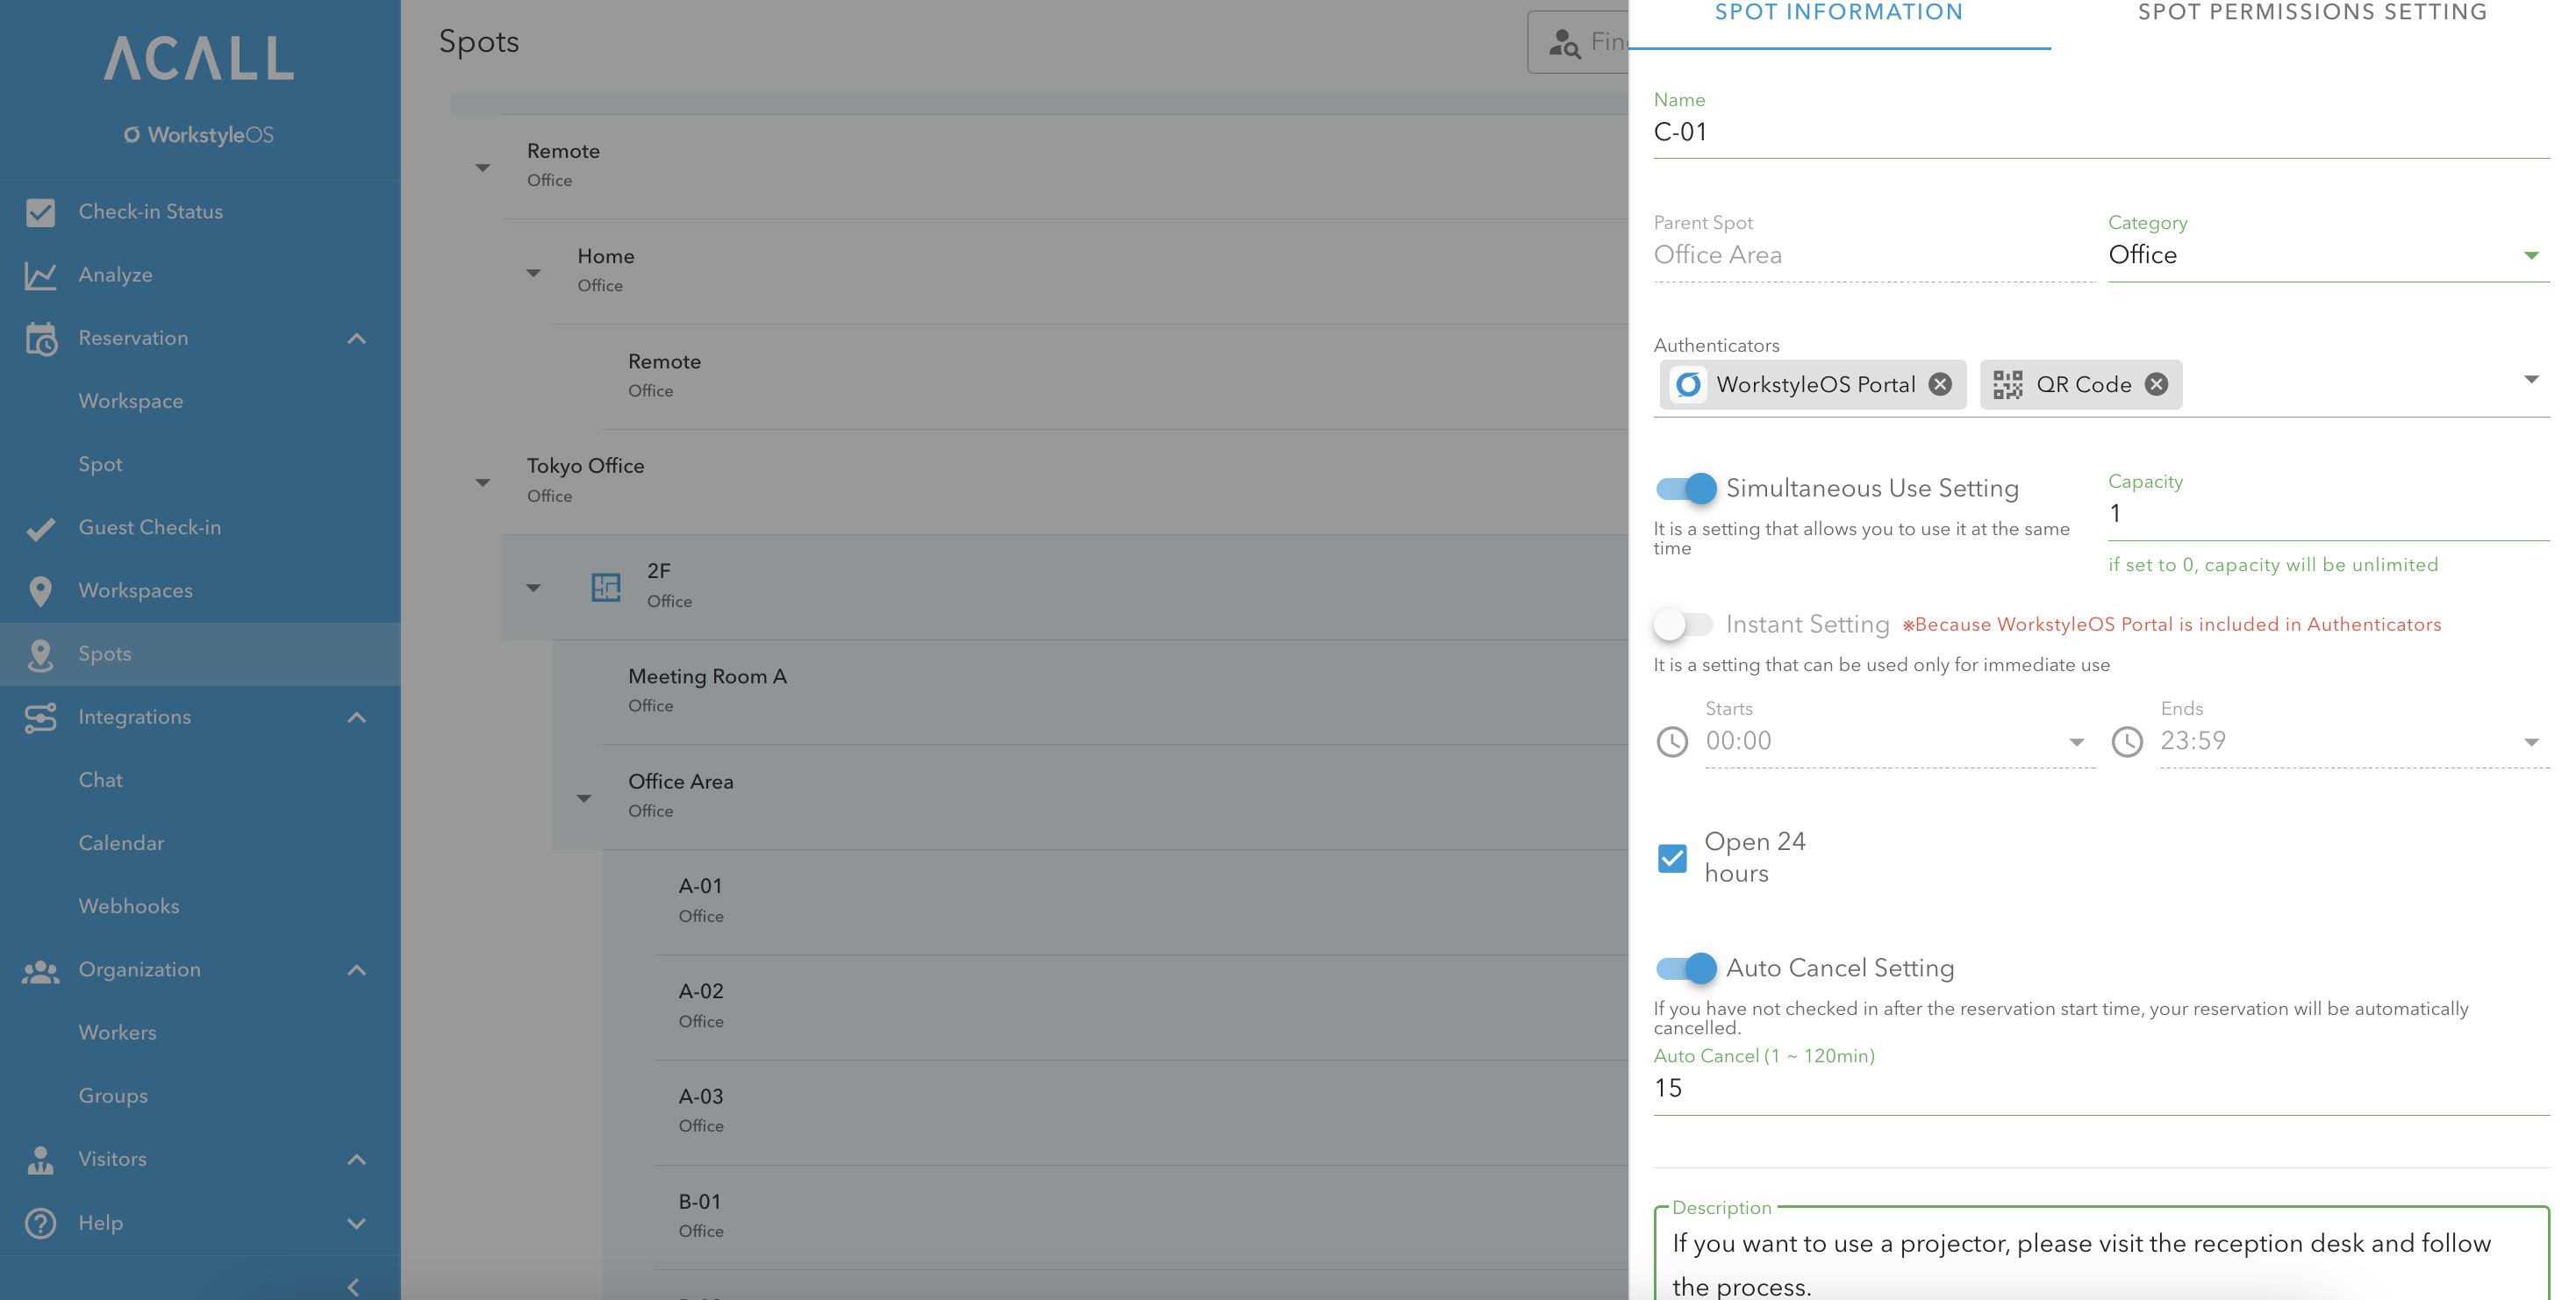The width and height of the screenshot is (2576, 1300).
Task: Expand the Help menu section
Action: coord(356,1224)
